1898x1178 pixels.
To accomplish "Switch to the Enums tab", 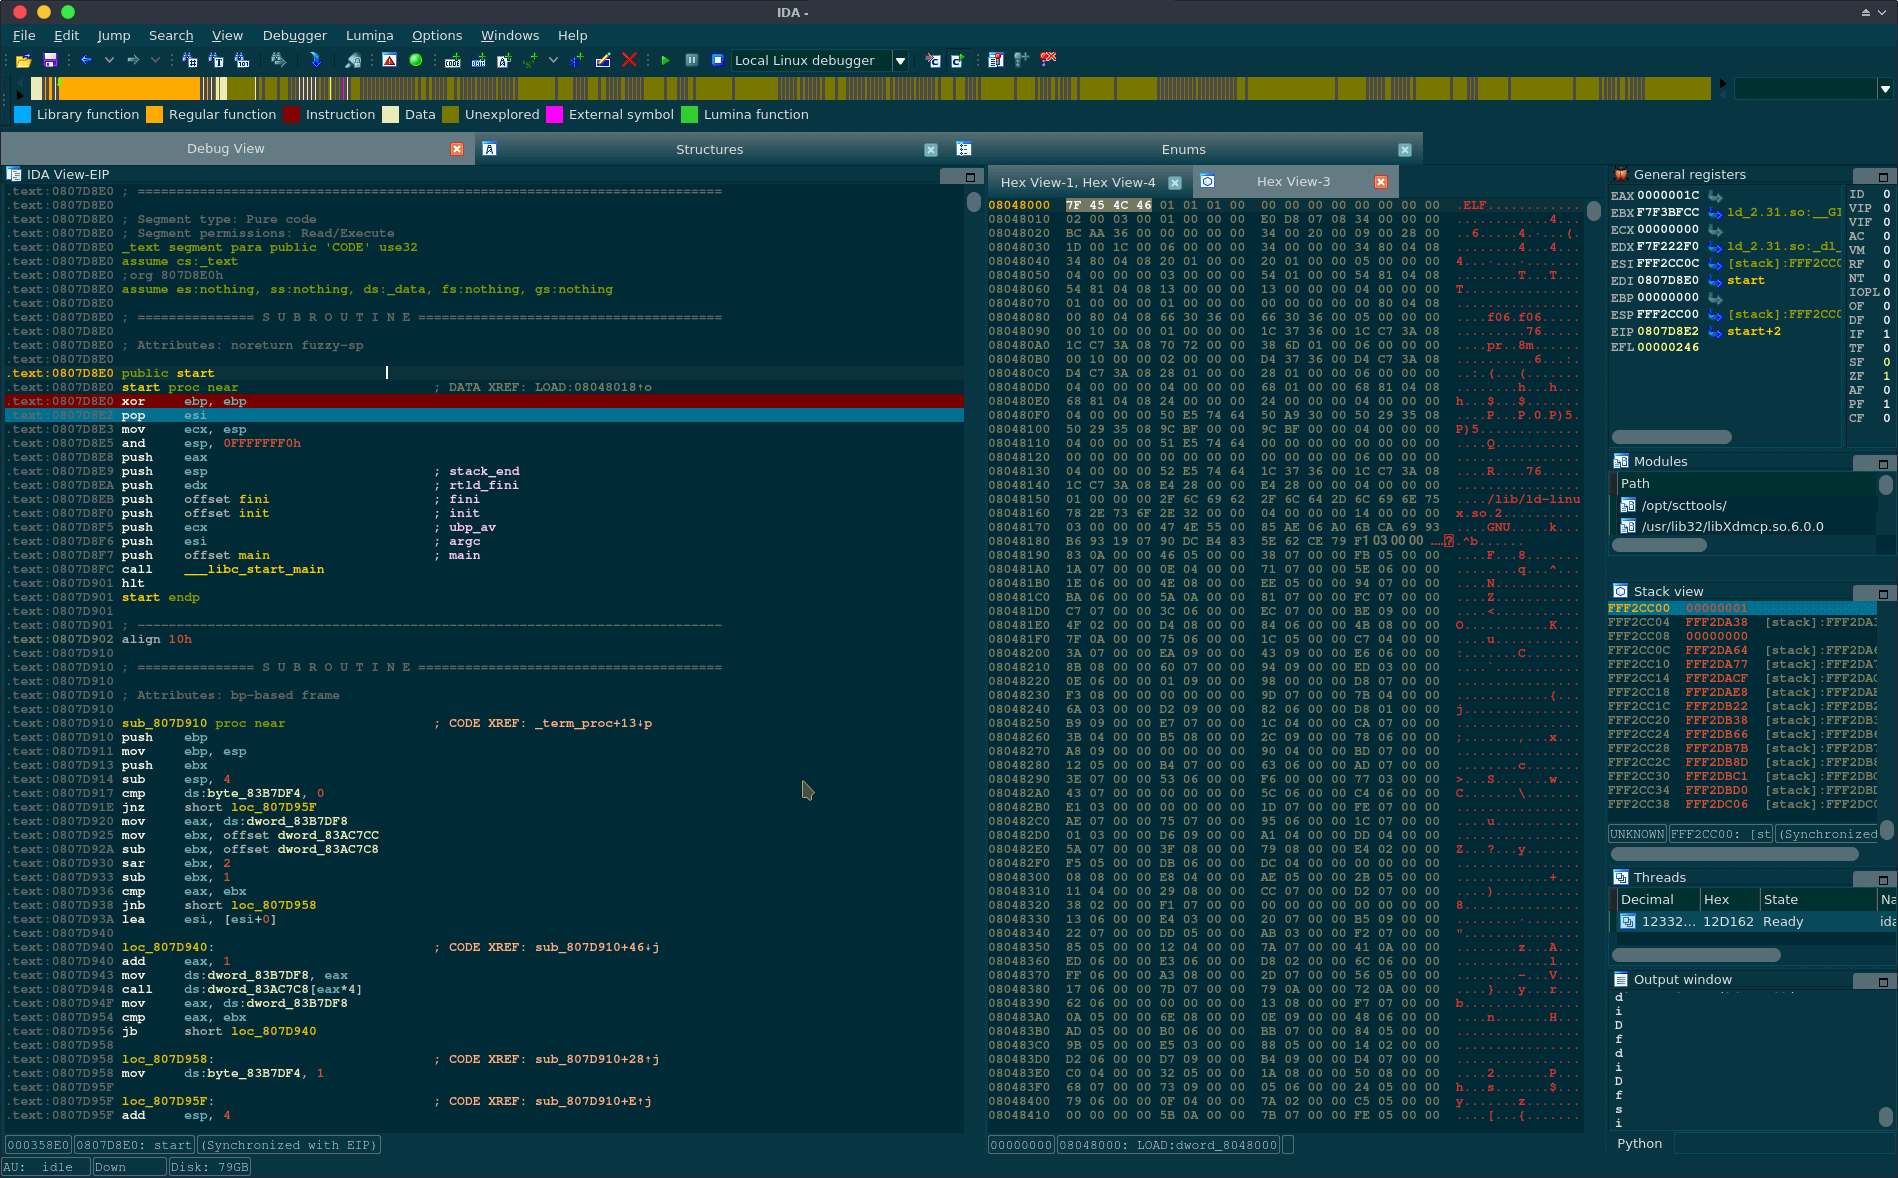I will tap(1183, 149).
